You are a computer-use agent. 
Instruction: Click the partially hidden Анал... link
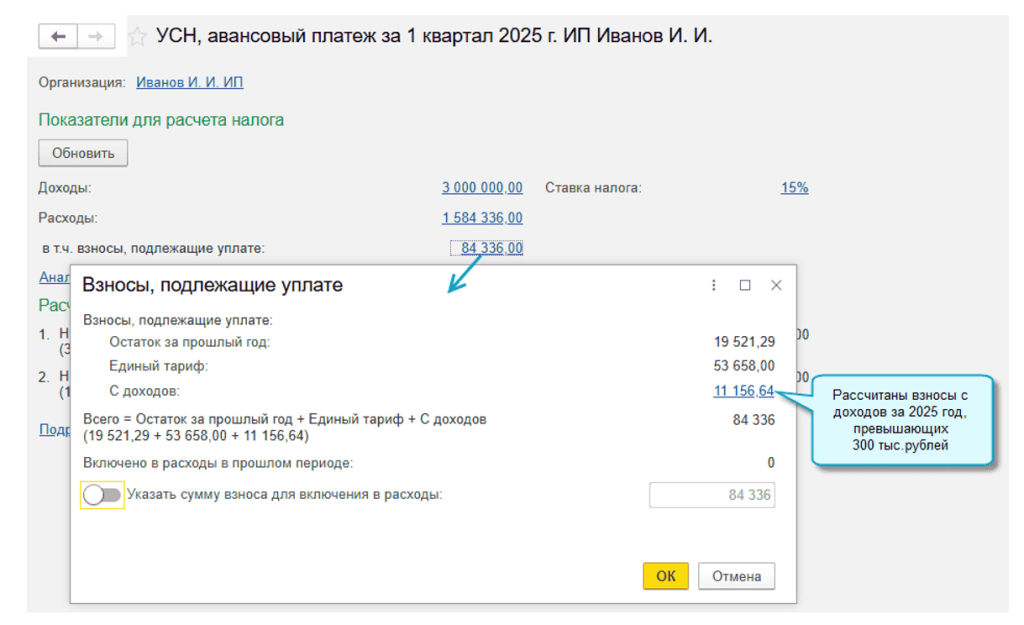[53, 277]
